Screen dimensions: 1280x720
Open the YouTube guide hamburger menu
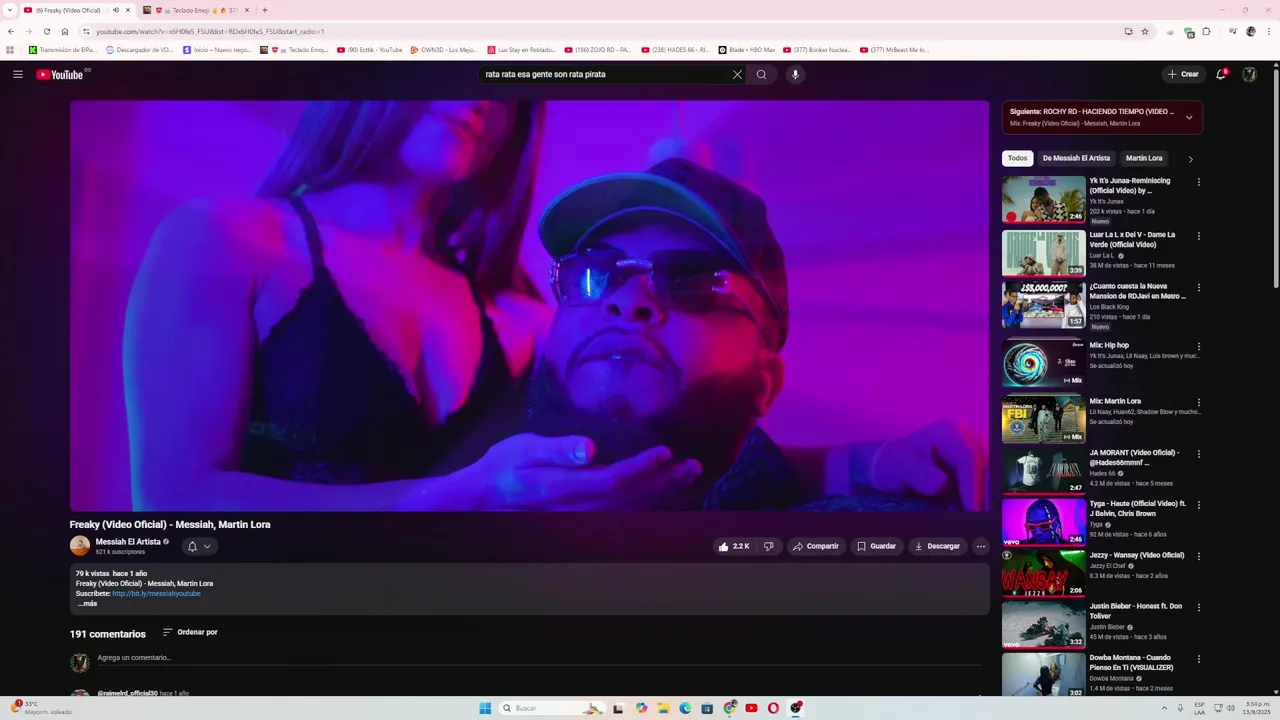coord(17,74)
